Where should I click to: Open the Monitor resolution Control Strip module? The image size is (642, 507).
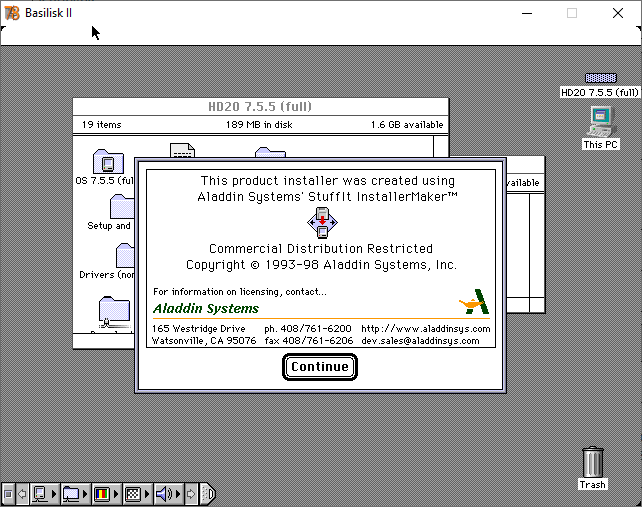coord(133,494)
